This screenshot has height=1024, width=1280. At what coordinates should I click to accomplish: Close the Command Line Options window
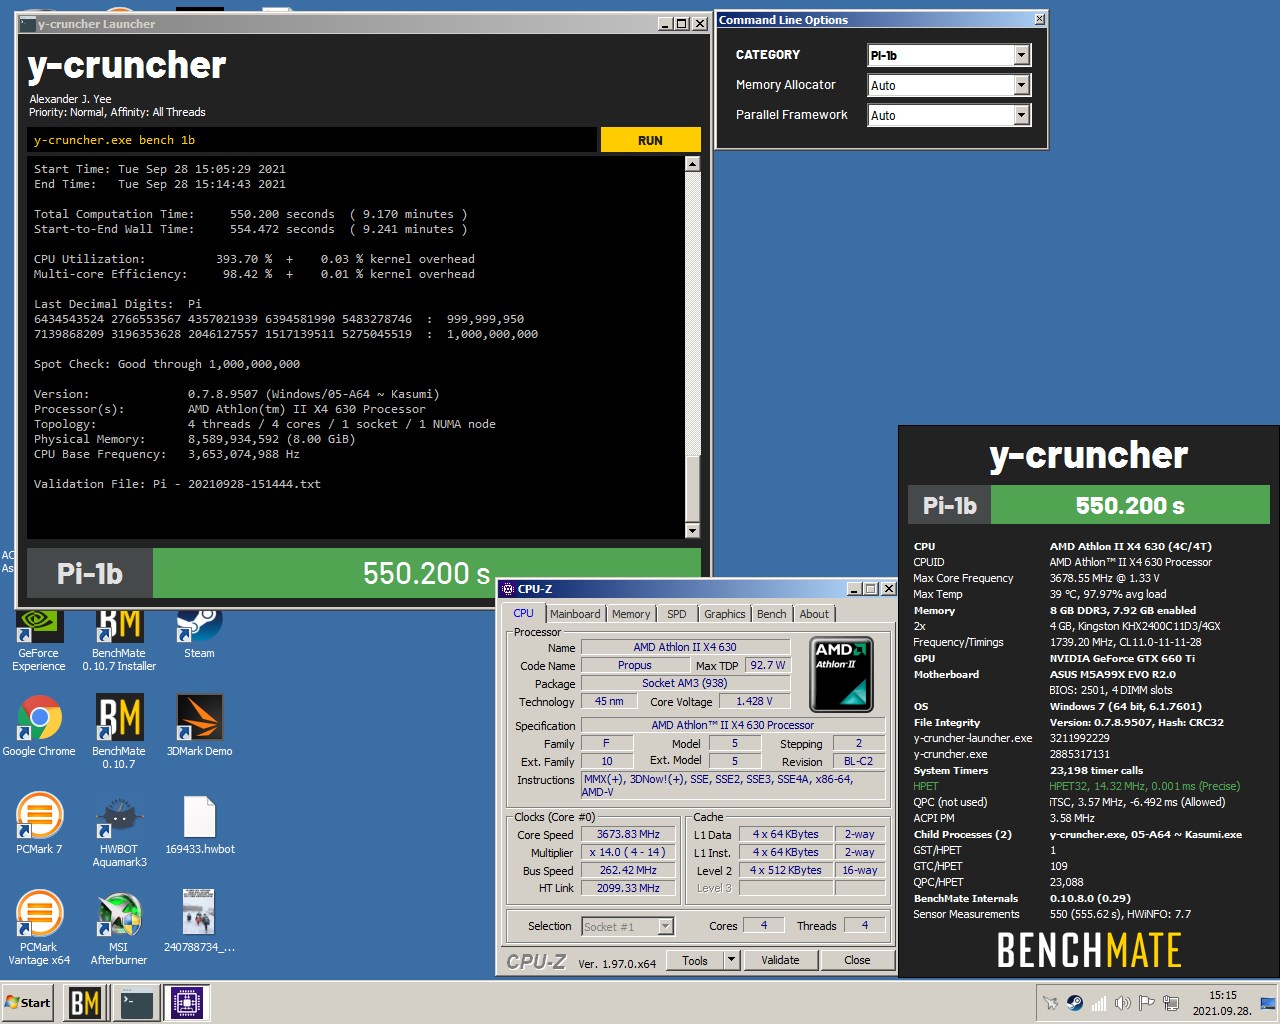[1039, 19]
